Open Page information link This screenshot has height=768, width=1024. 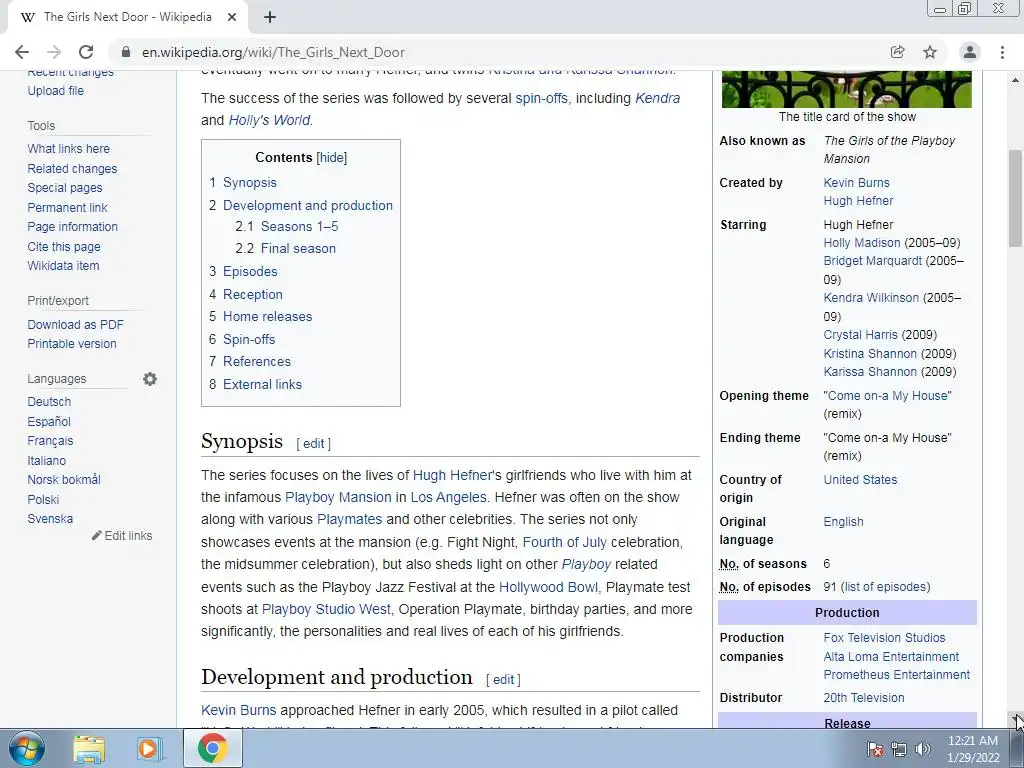(x=72, y=227)
